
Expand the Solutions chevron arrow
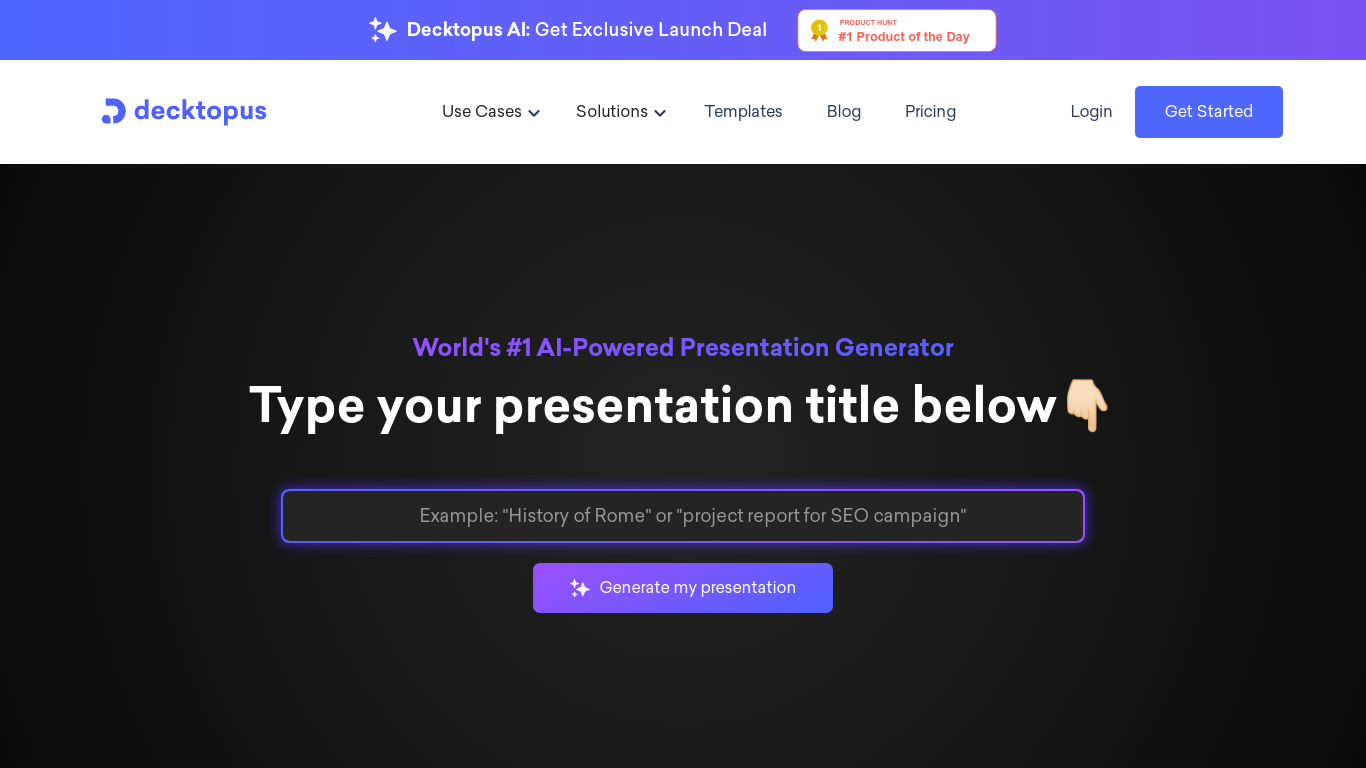(x=660, y=113)
